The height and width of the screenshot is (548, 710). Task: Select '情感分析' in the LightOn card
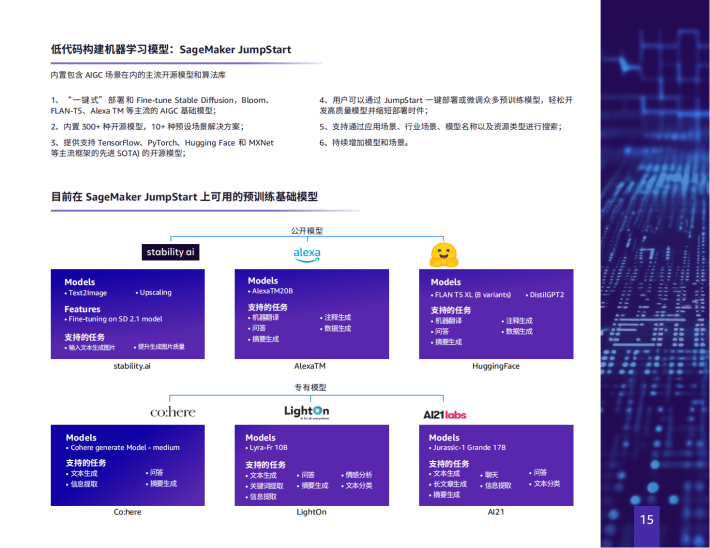click(x=357, y=475)
